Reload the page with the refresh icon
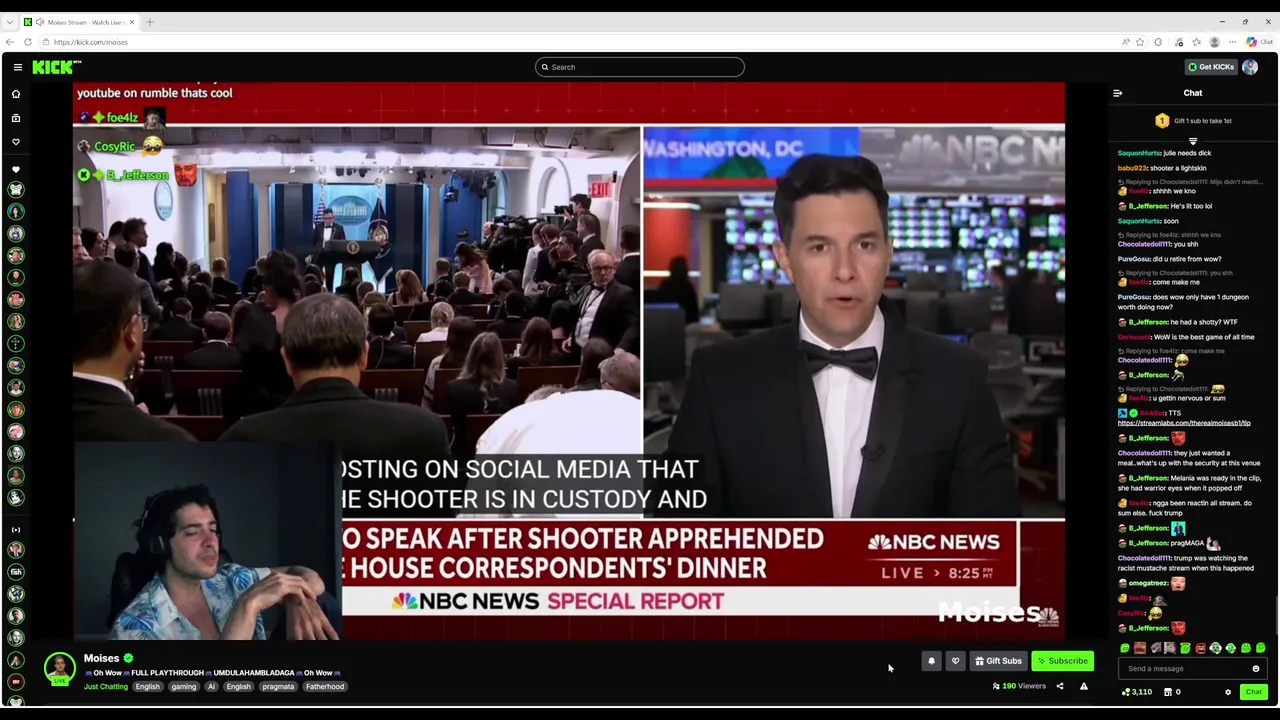 point(28,42)
